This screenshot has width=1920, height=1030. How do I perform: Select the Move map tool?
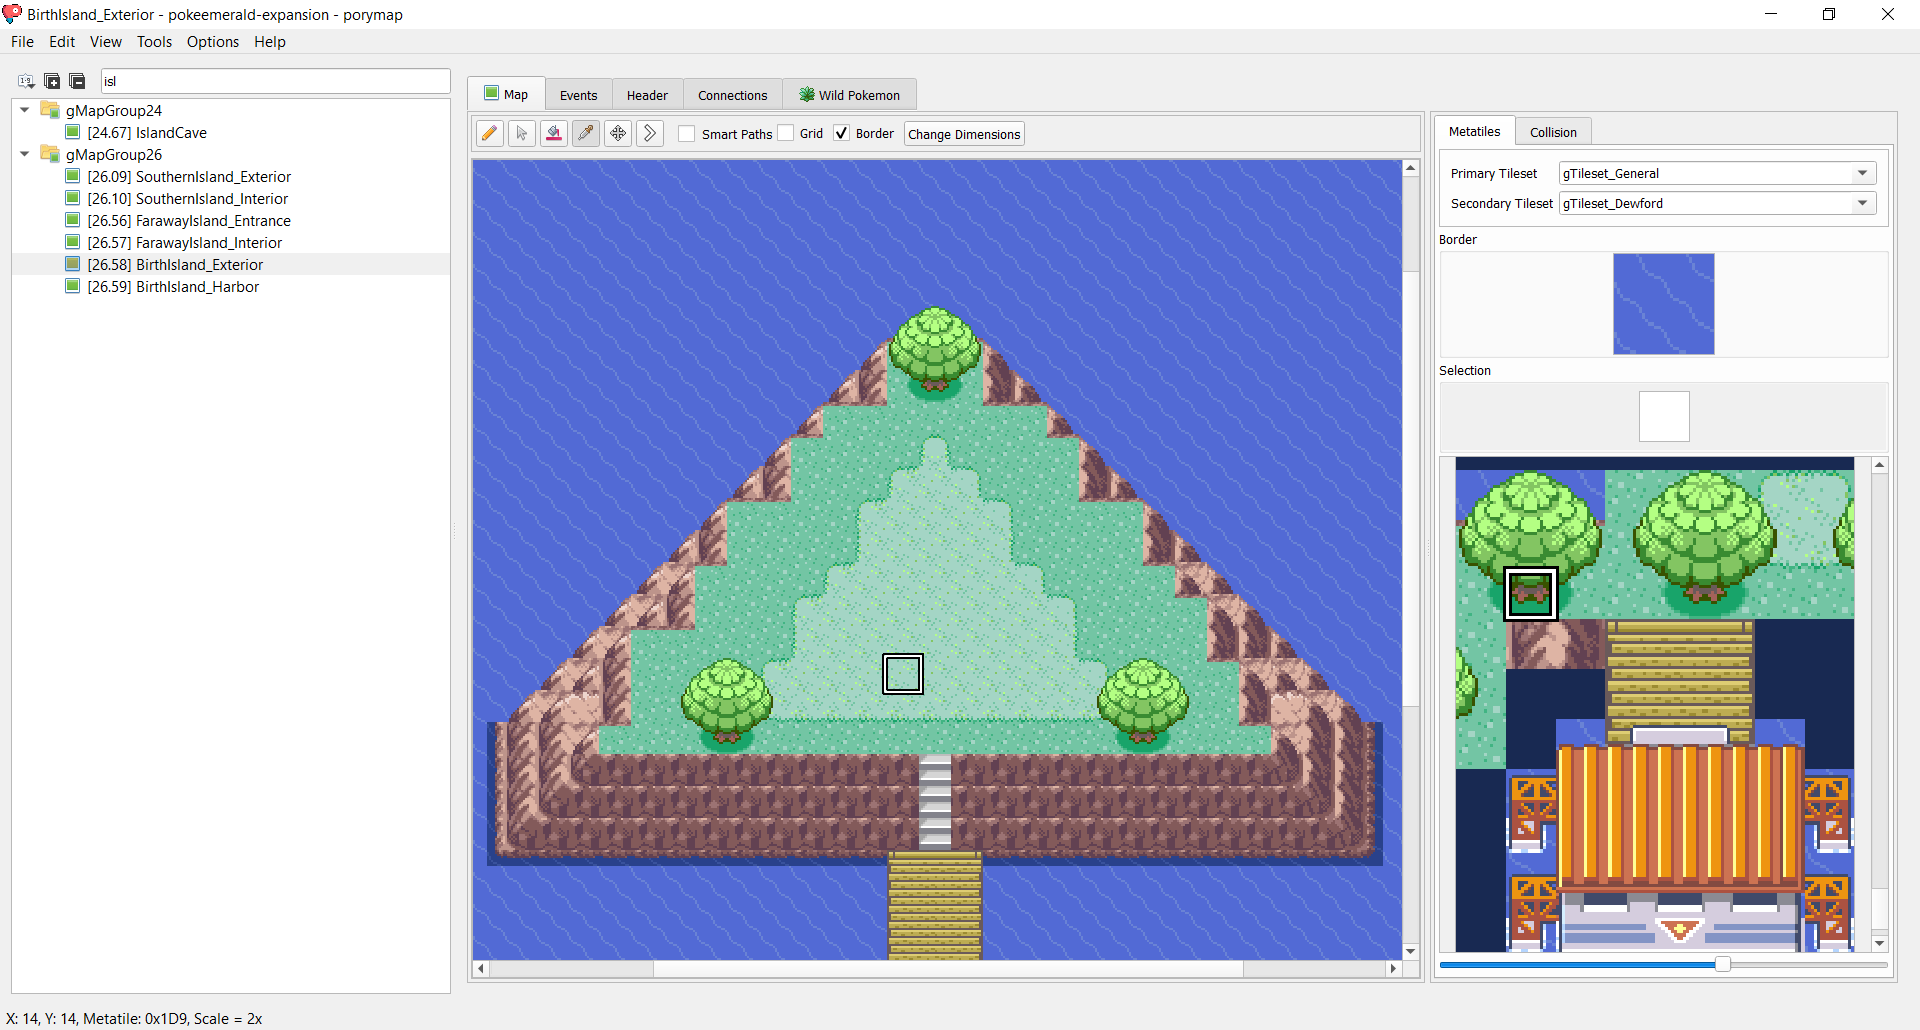618,133
